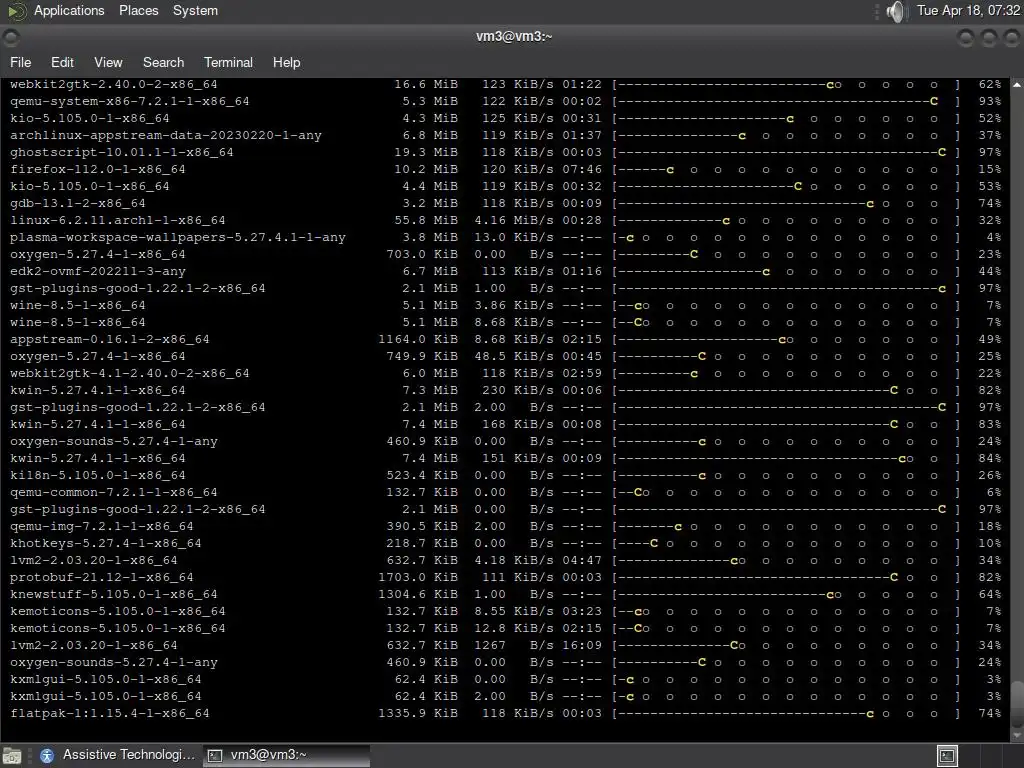Open window menu button left of title
The height and width of the screenshot is (768, 1024).
point(10,38)
